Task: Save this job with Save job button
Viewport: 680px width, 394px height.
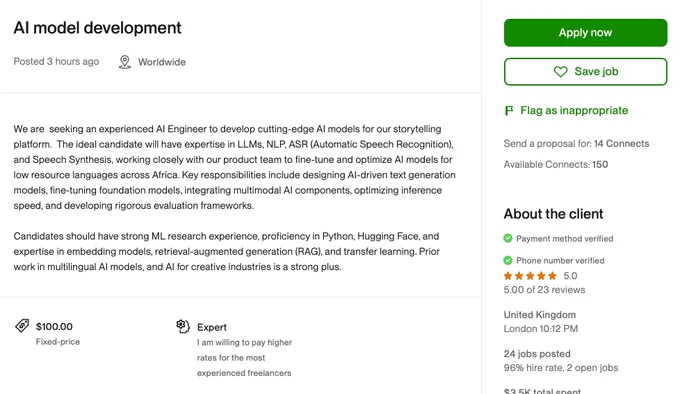Action: click(x=585, y=72)
